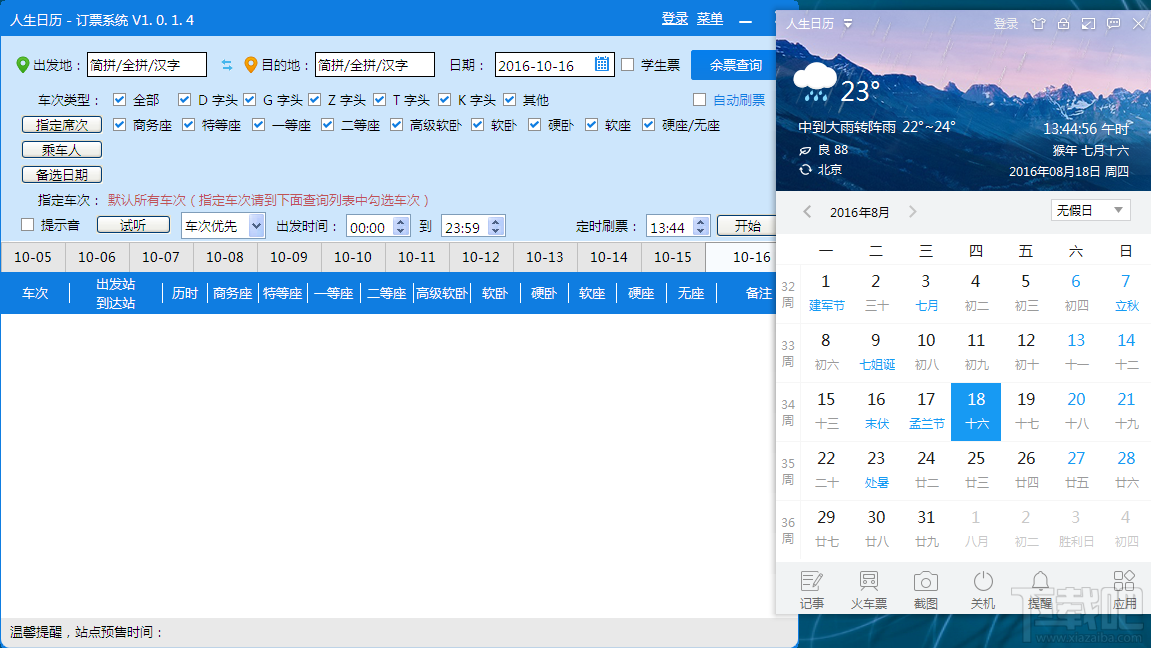1151x648 pixels.
Task: Switch to the 10-13 date tab
Action: (x=545, y=257)
